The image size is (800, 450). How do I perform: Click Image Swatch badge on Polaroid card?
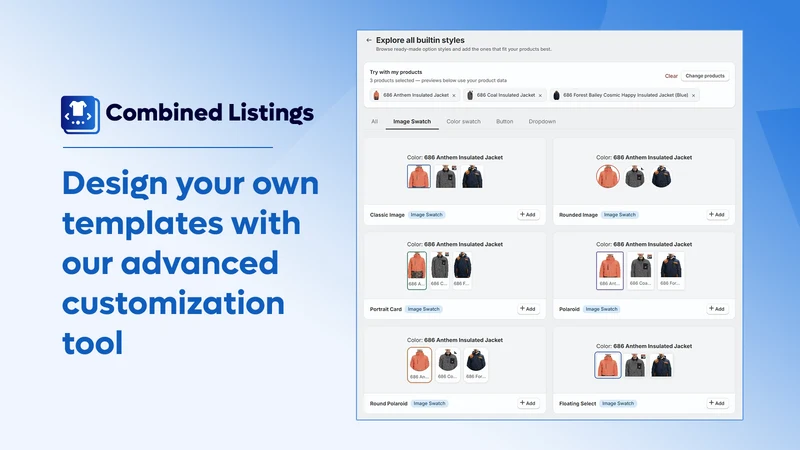[602, 309]
